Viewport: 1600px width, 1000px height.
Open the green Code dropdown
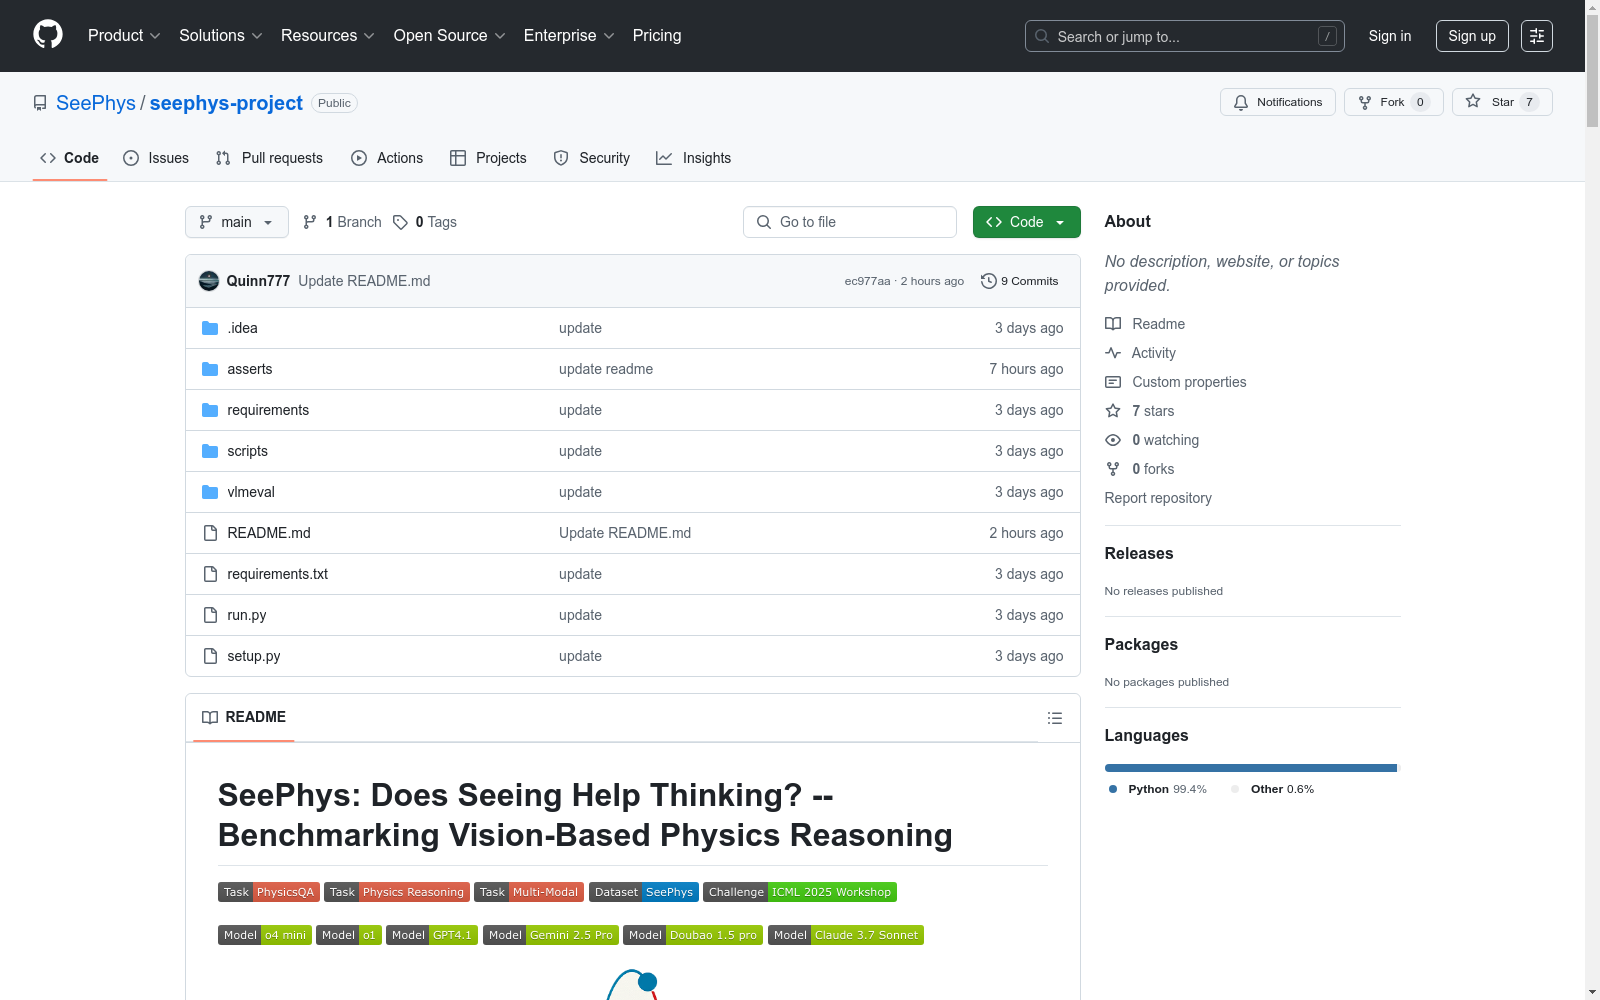coord(1027,222)
